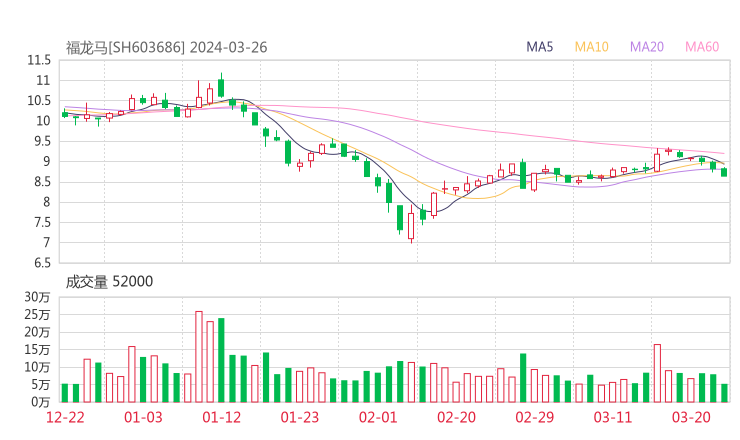740x440 pixels.
Task: Select the 01-03 date axis label
Action: (x=143, y=417)
